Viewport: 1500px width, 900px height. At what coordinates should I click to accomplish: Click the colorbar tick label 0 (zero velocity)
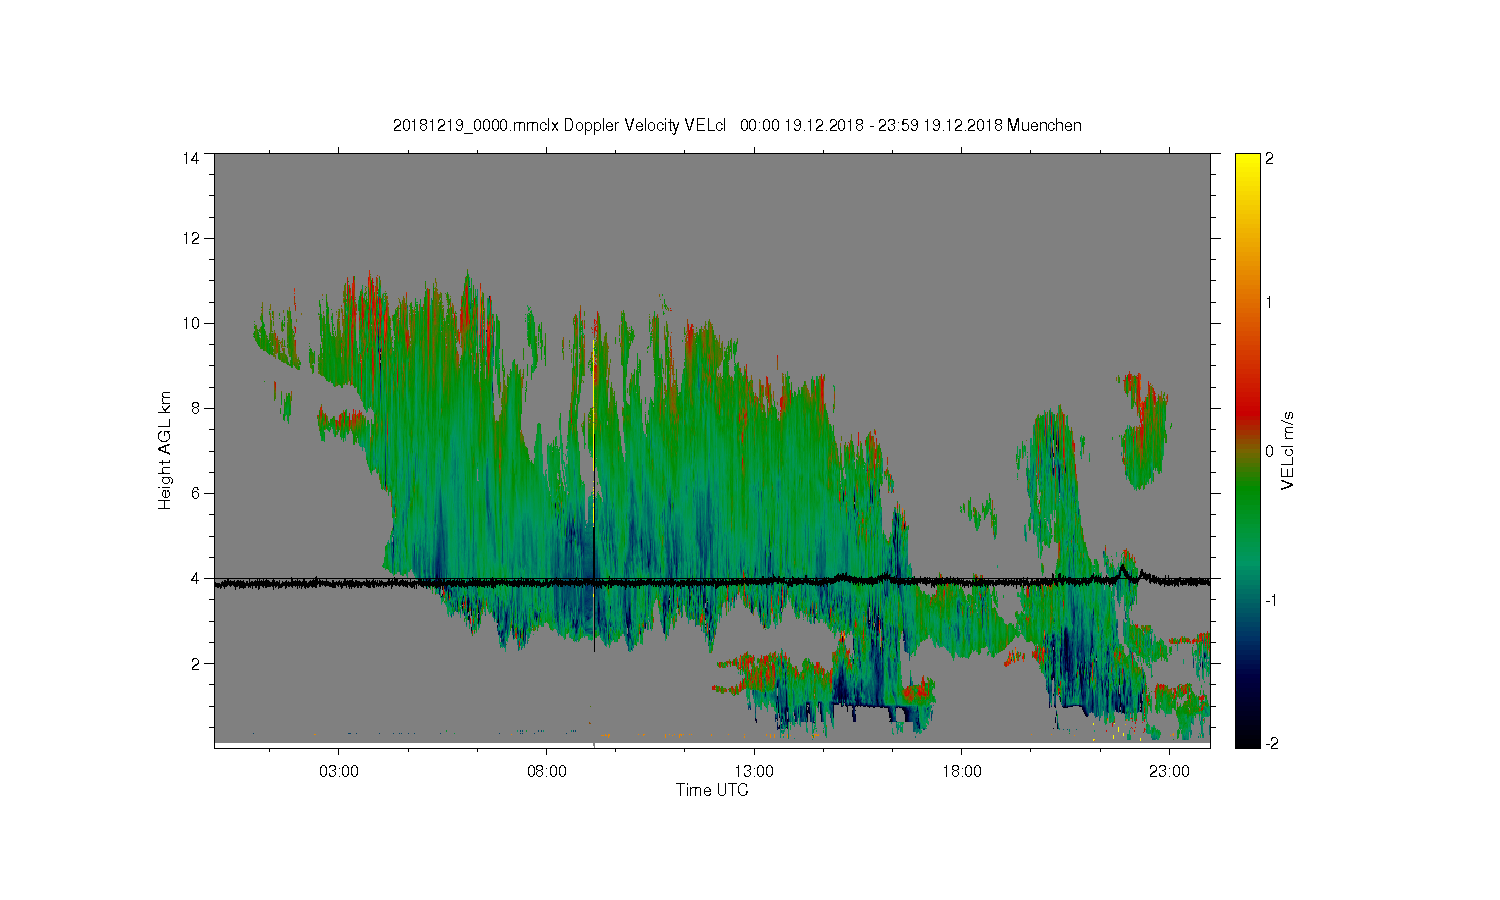(x=1270, y=451)
